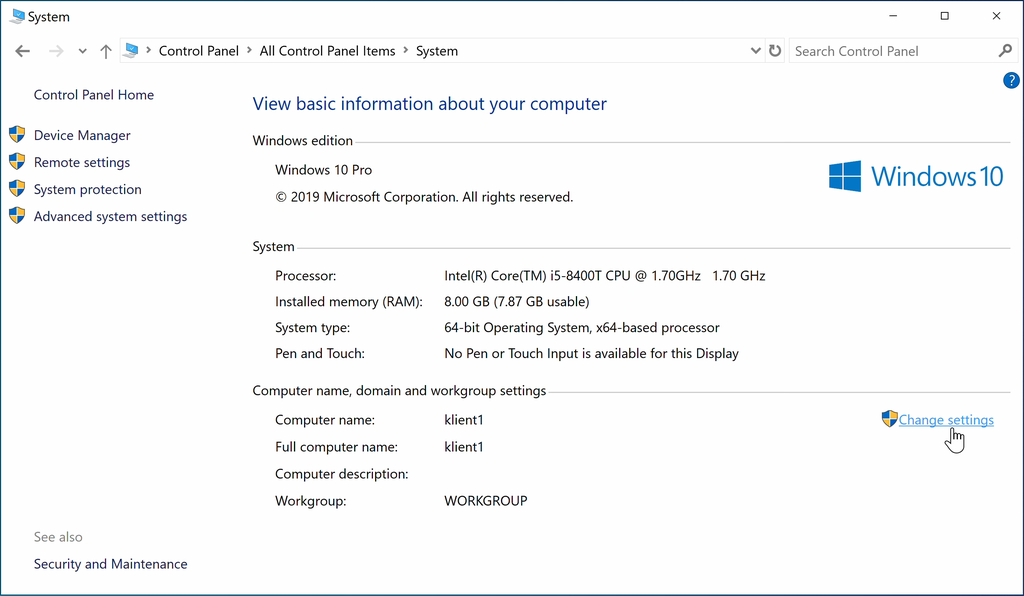Click the '© 2019 Microsoft Corporation' text

pos(366,197)
